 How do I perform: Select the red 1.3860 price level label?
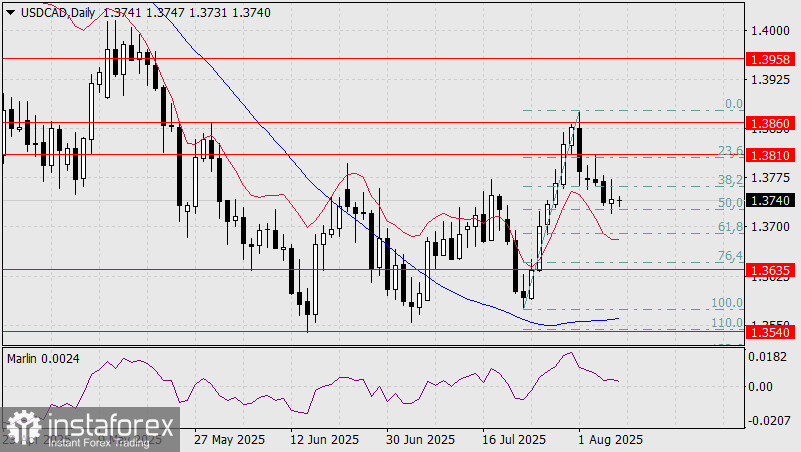(770, 123)
